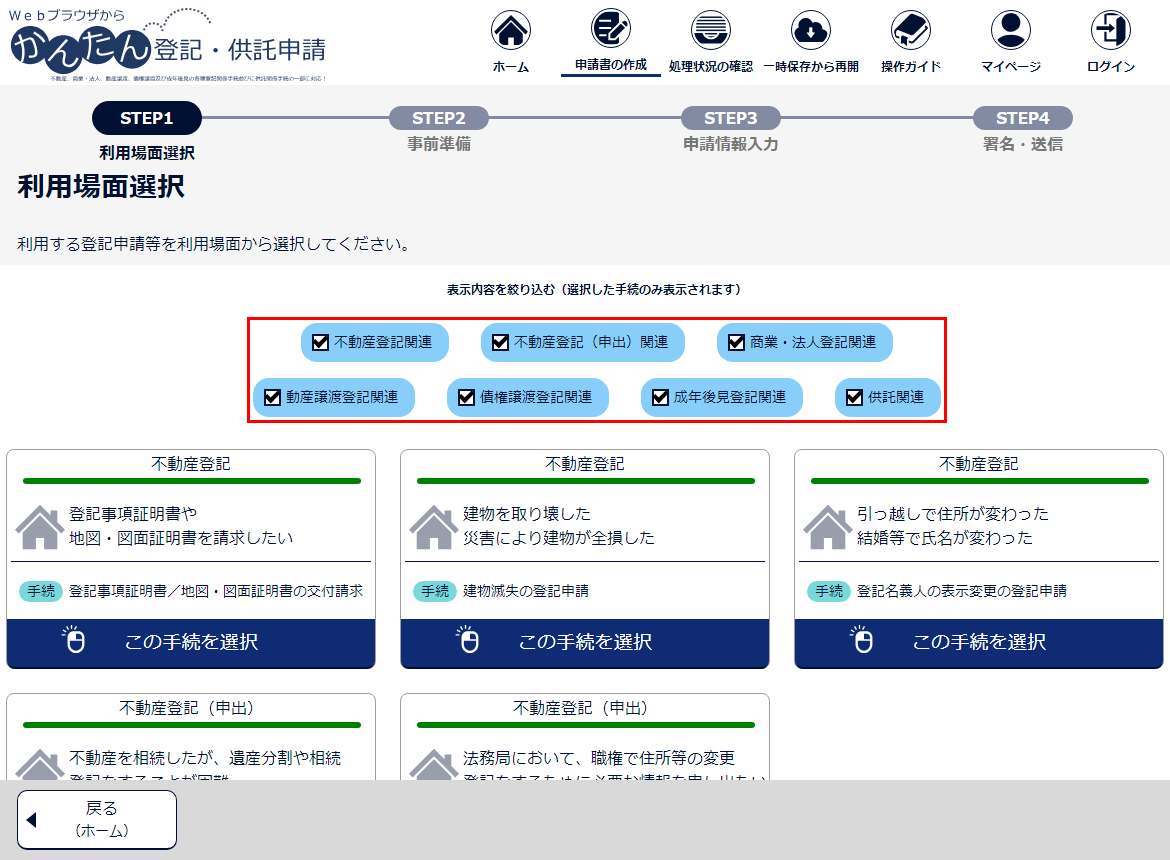Screen dimensions: 1170x860
Task: Uncheck 不動産登記(申出)関連 filter
Action: [x=501, y=343]
